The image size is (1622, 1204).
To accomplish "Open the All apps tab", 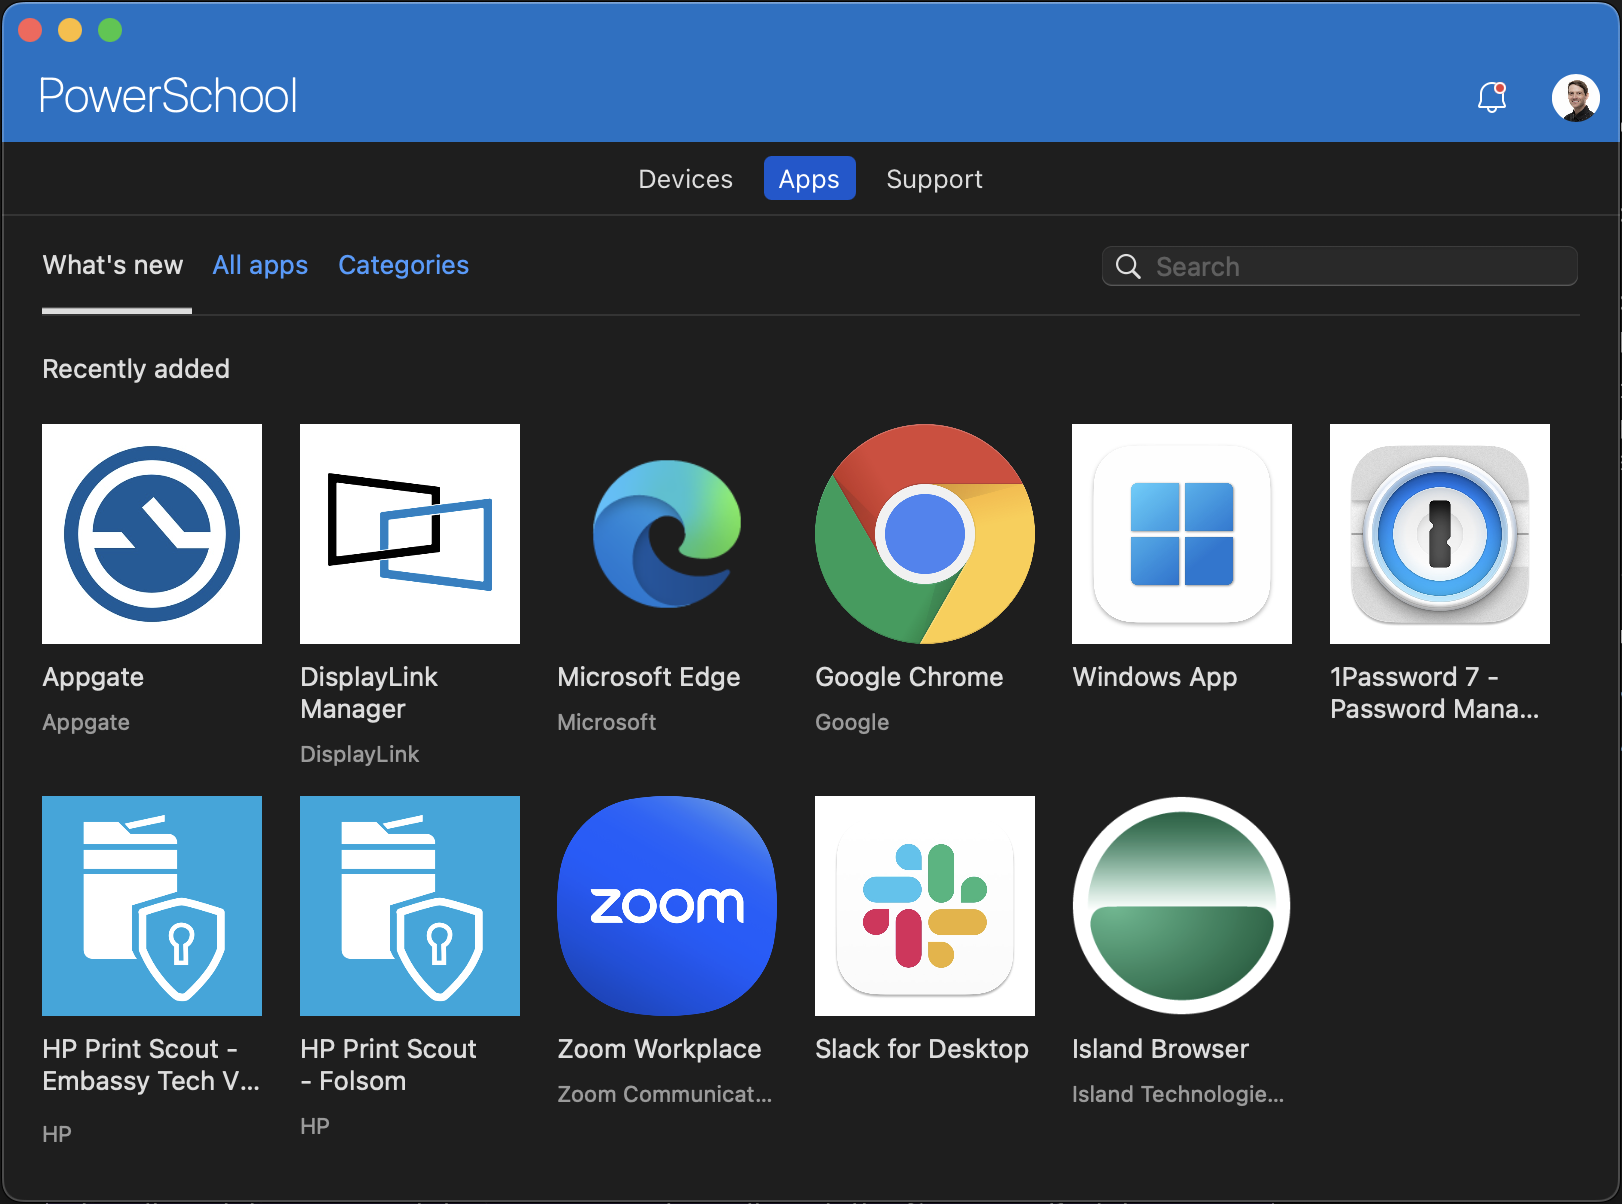I will pos(260,265).
